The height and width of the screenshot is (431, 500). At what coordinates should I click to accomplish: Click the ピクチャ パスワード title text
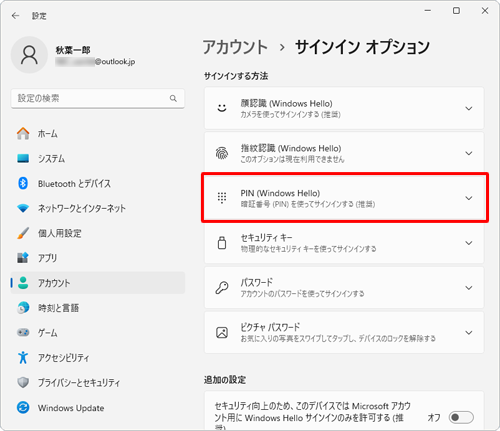pyautogui.click(x=270, y=327)
